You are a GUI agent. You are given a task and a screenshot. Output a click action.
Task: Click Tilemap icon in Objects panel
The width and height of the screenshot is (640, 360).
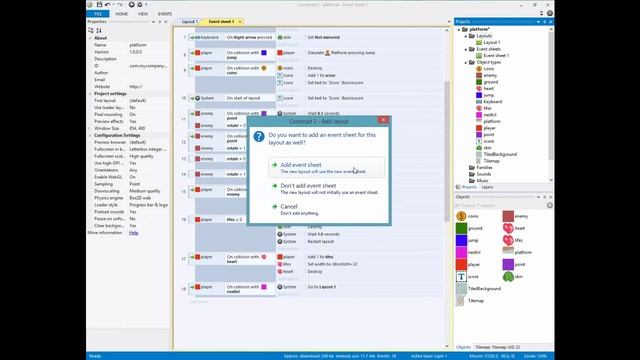tap(460, 301)
